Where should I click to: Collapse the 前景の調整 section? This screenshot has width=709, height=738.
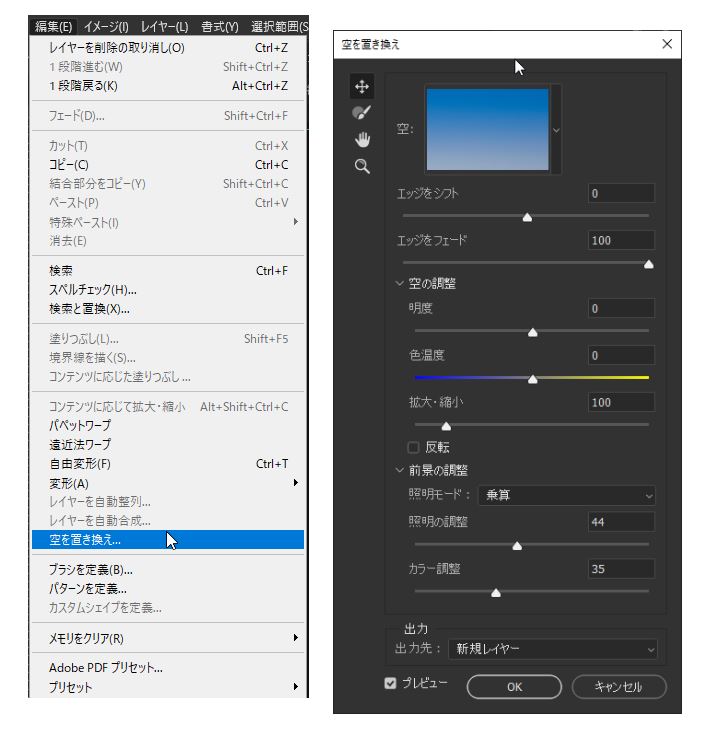pos(399,470)
